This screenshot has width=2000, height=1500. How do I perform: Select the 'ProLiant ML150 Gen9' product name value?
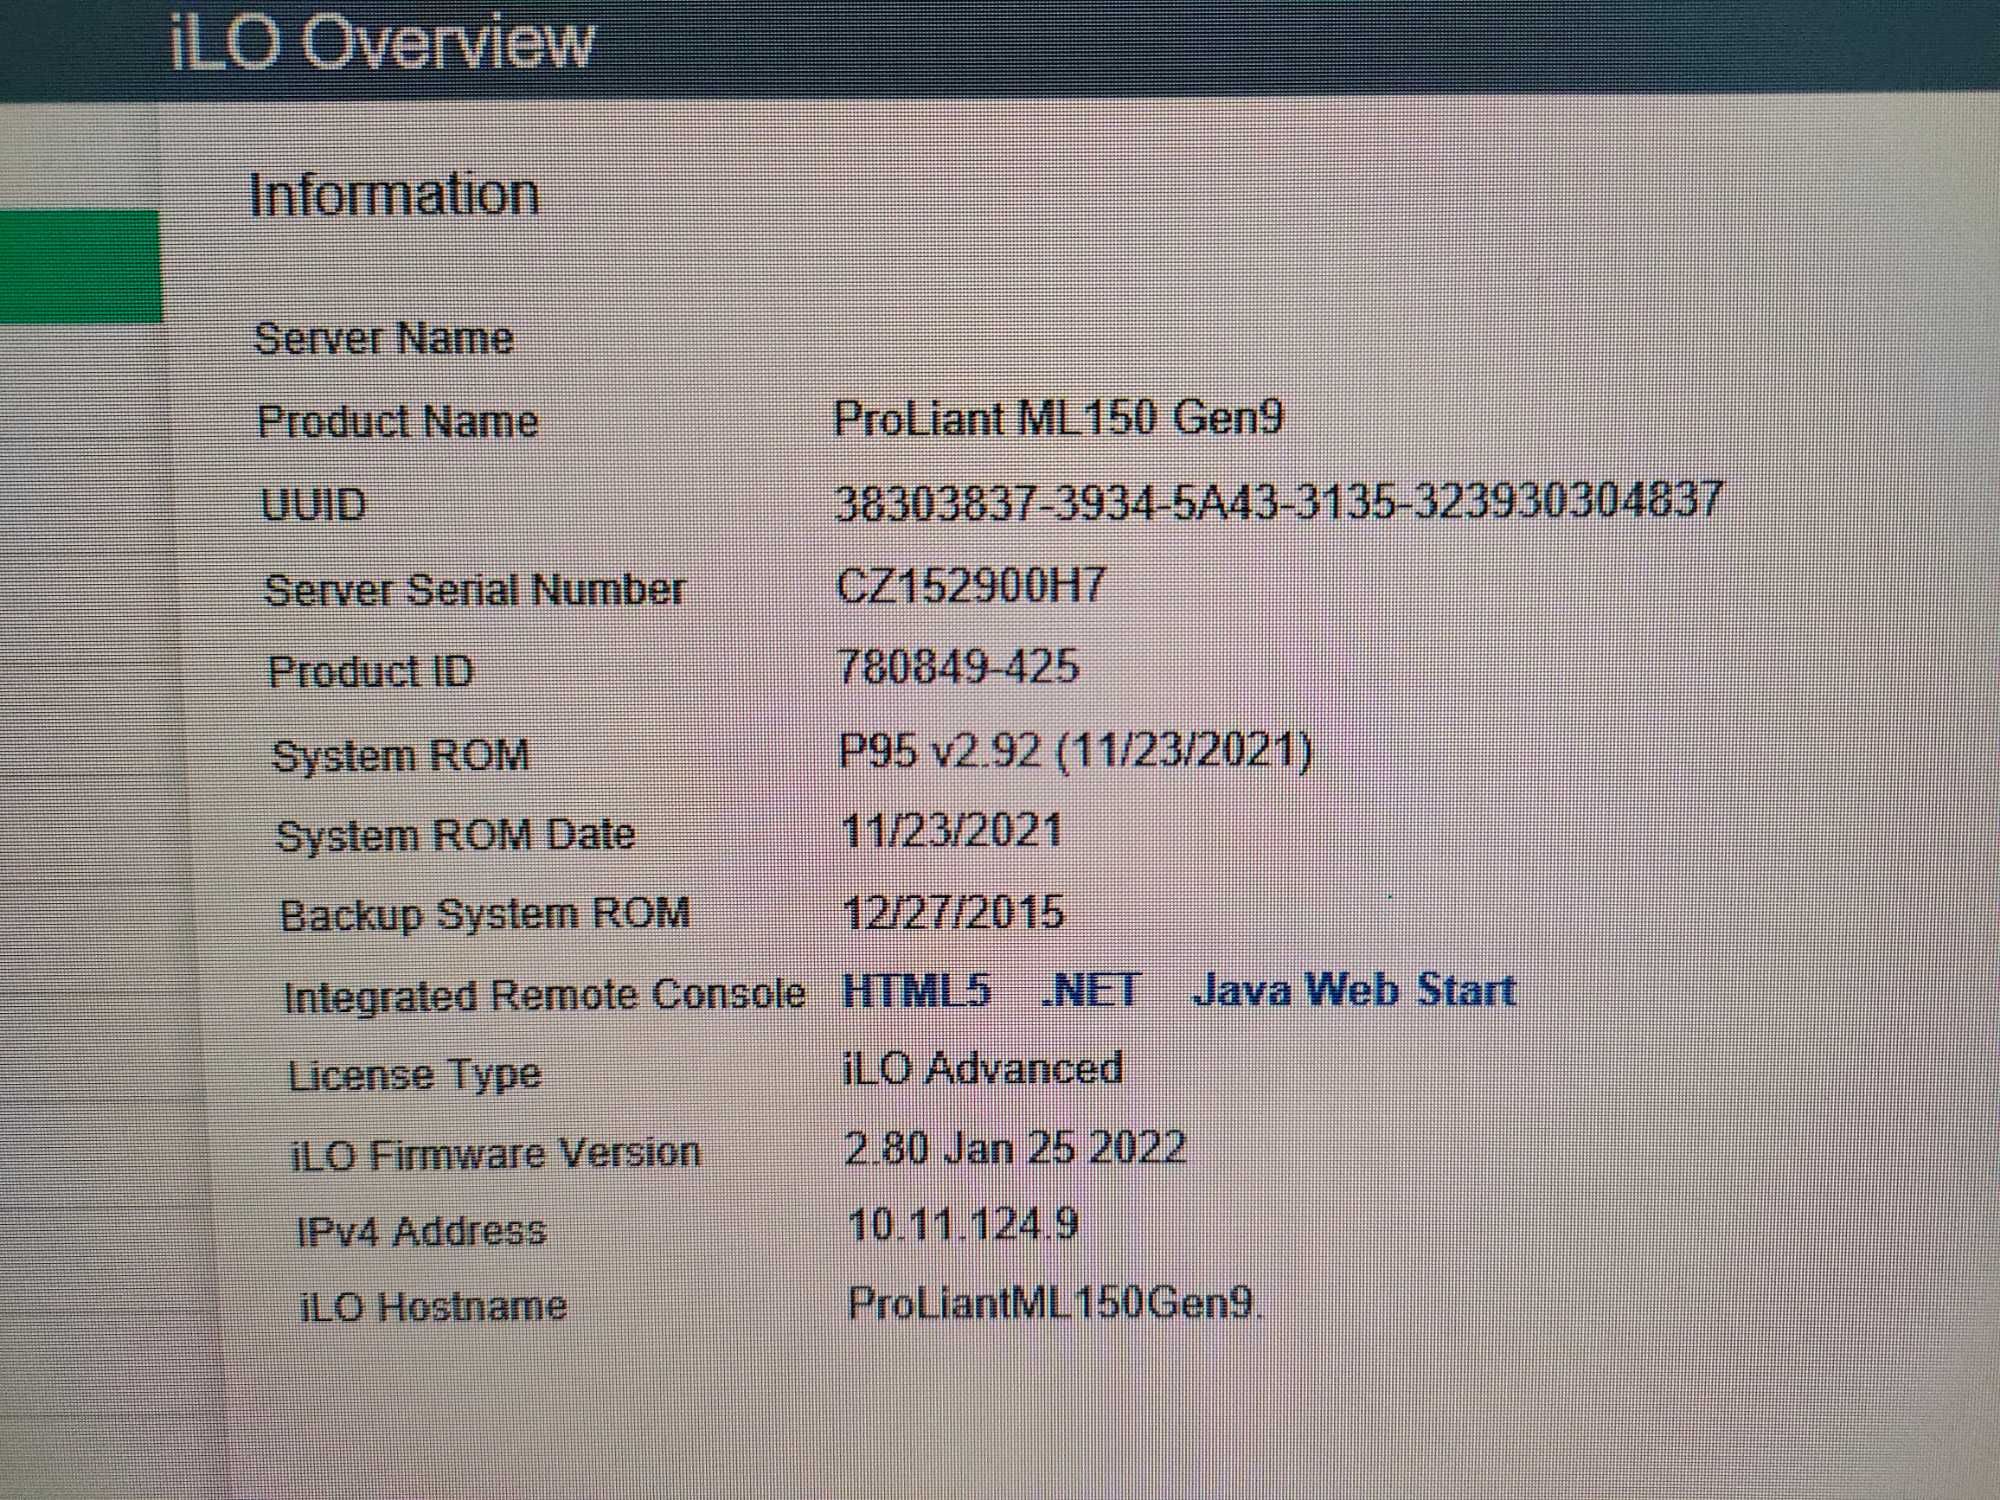(x=1058, y=418)
